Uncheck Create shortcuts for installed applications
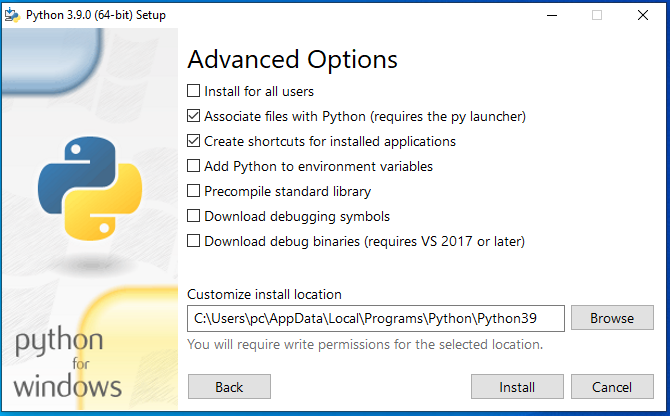Image resolution: width=670 pixels, height=416 pixels. point(194,141)
